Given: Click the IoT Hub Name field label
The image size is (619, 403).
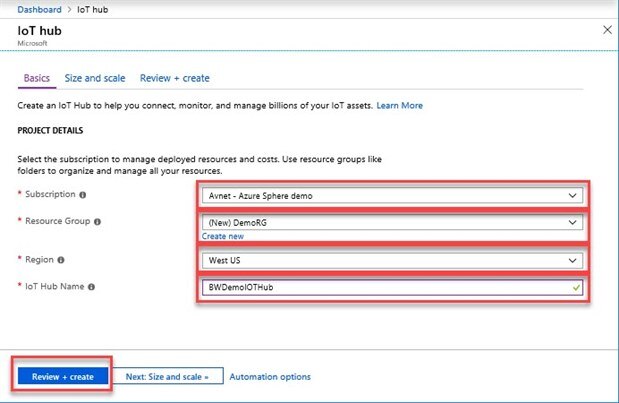Looking at the screenshot, I should pyautogui.click(x=54, y=287).
